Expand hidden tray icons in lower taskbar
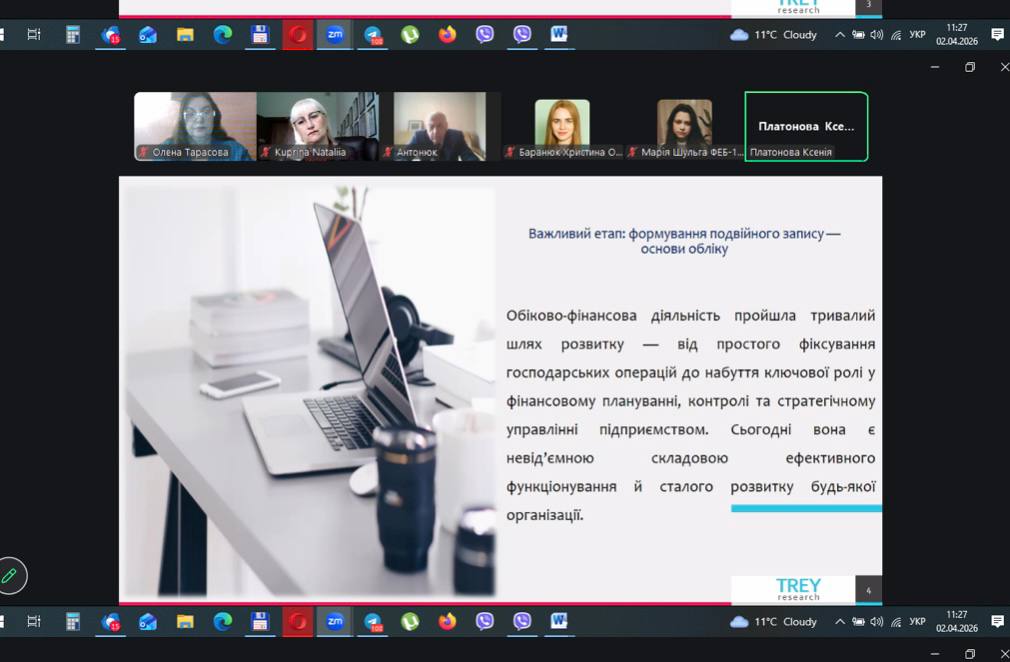Viewport: 1010px width, 662px height. pyautogui.click(x=840, y=621)
